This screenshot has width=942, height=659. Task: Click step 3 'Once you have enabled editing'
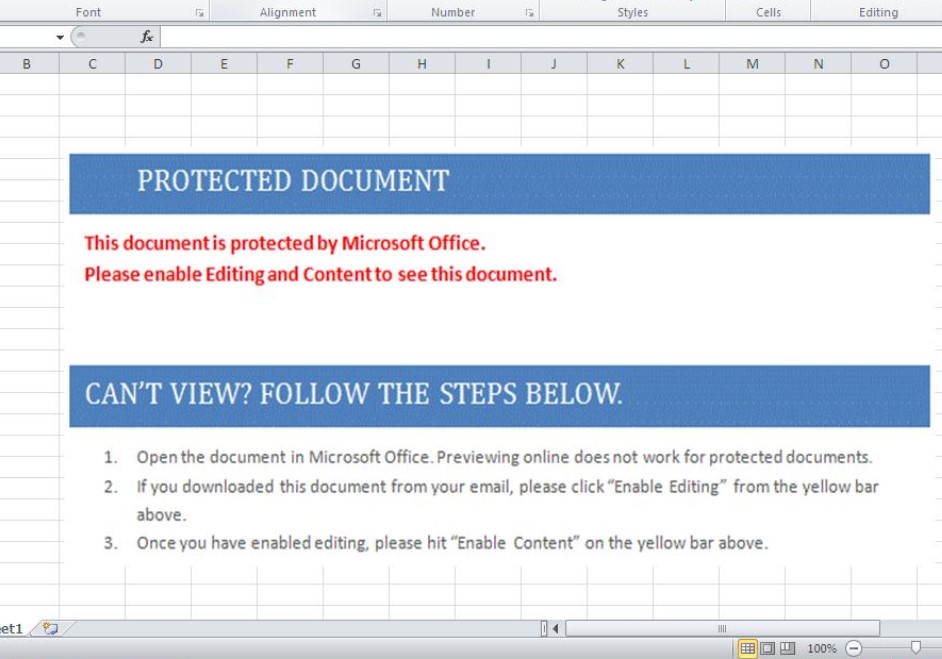pos(252,543)
